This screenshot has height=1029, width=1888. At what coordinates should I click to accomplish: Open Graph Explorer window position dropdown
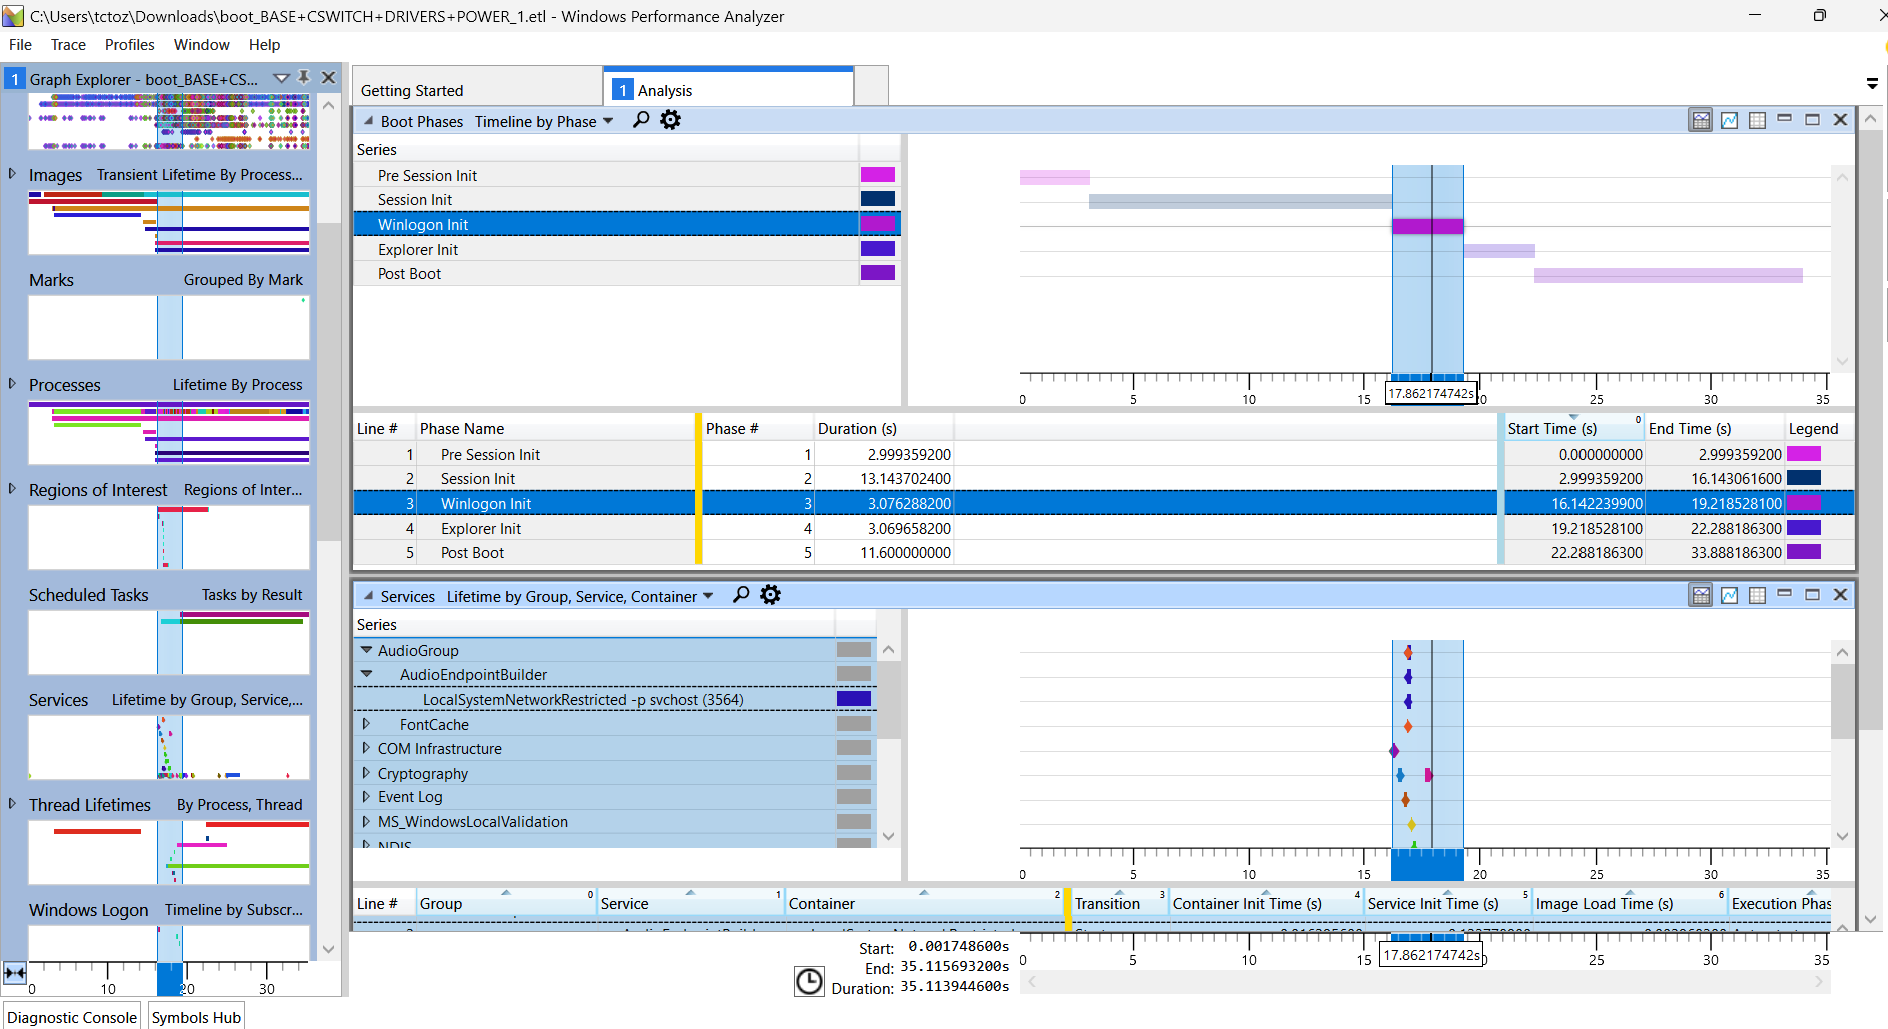pos(281,78)
